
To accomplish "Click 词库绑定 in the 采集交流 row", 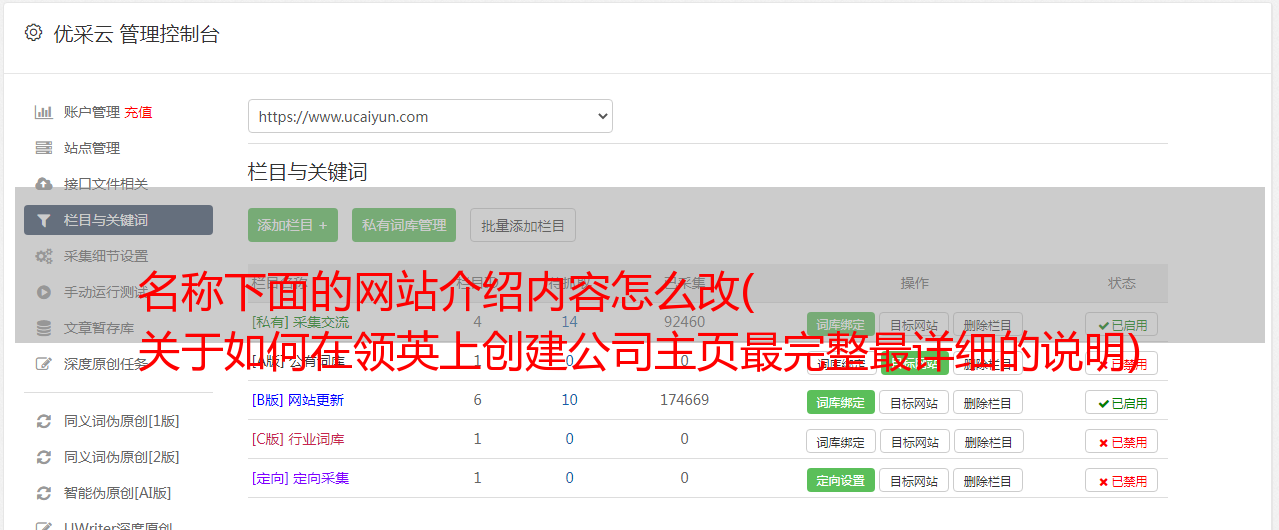I will point(840,324).
